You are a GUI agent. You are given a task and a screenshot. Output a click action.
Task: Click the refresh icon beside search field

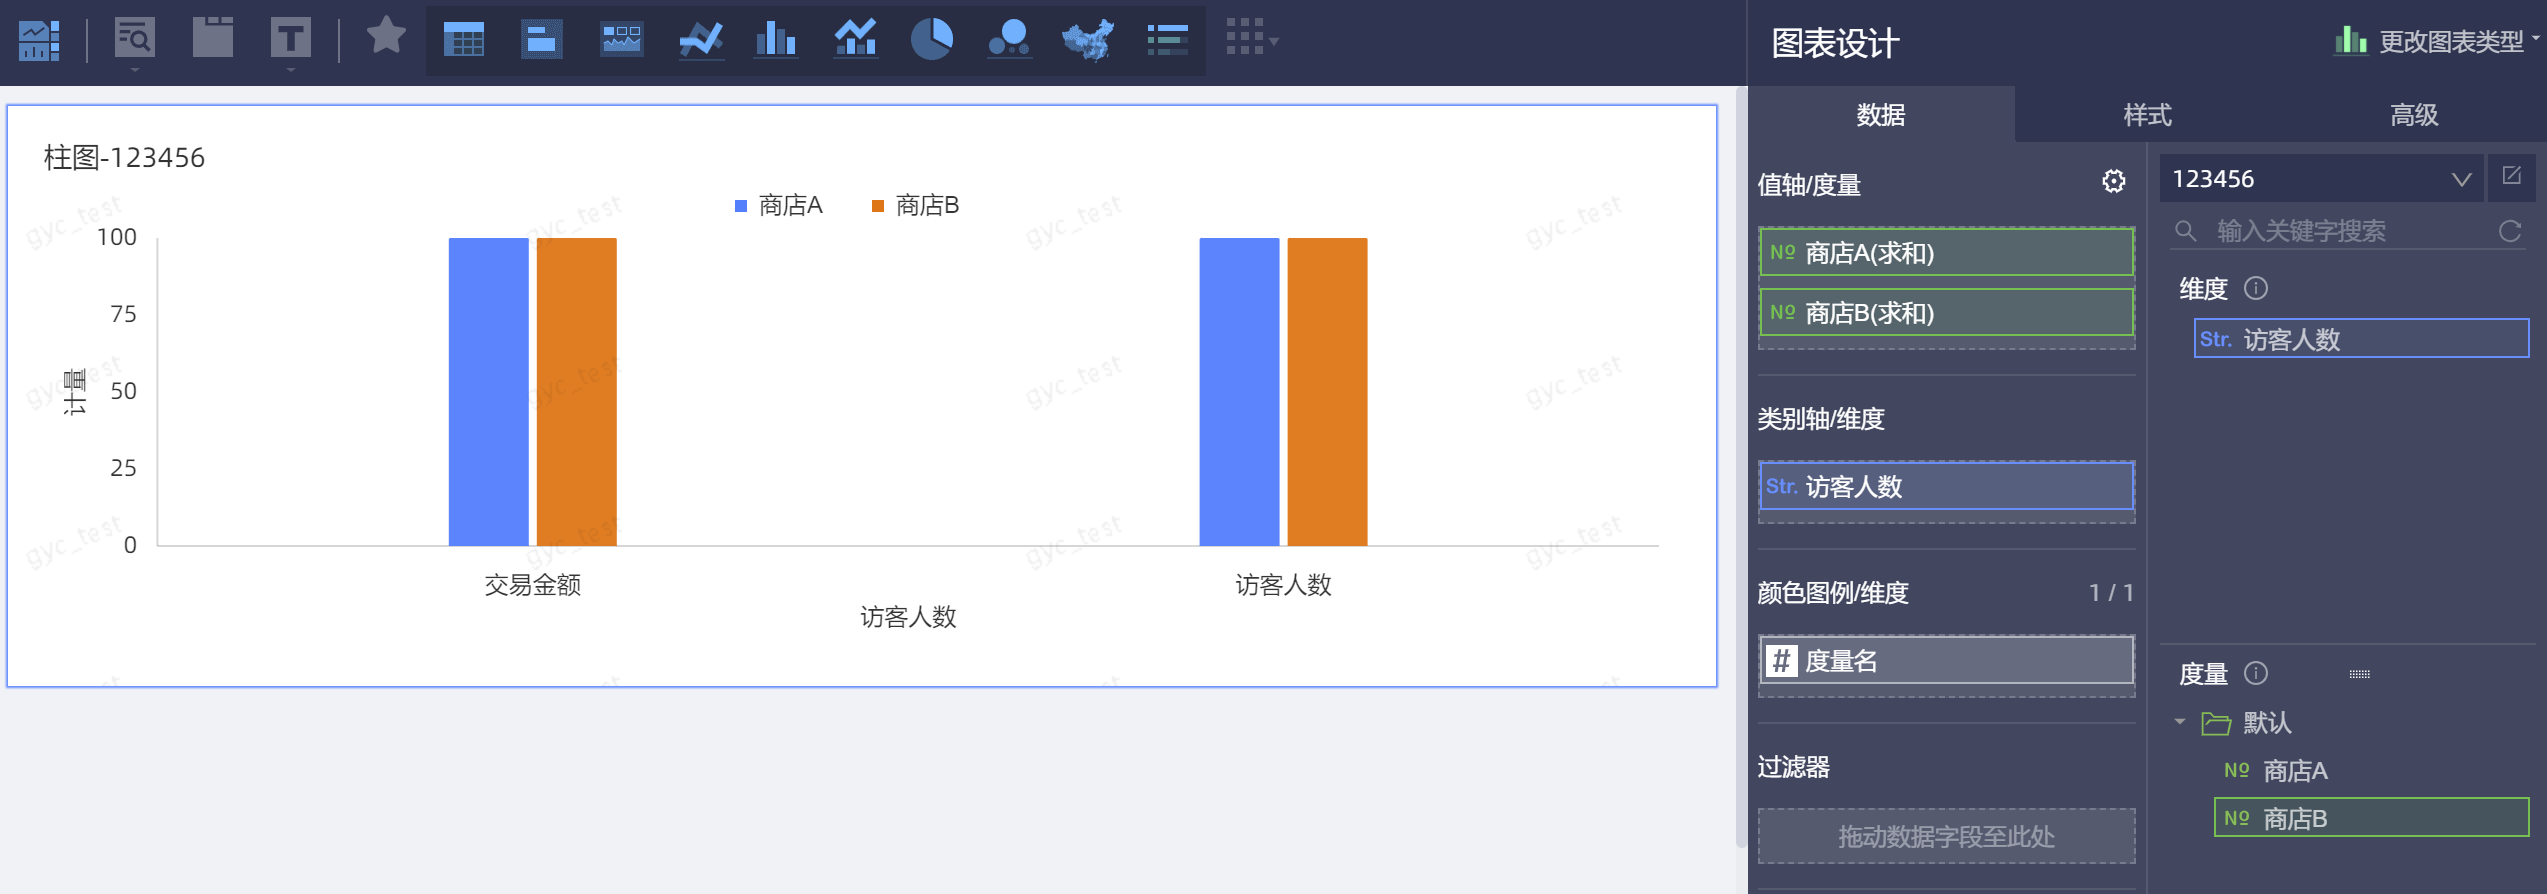(2510, 232)
